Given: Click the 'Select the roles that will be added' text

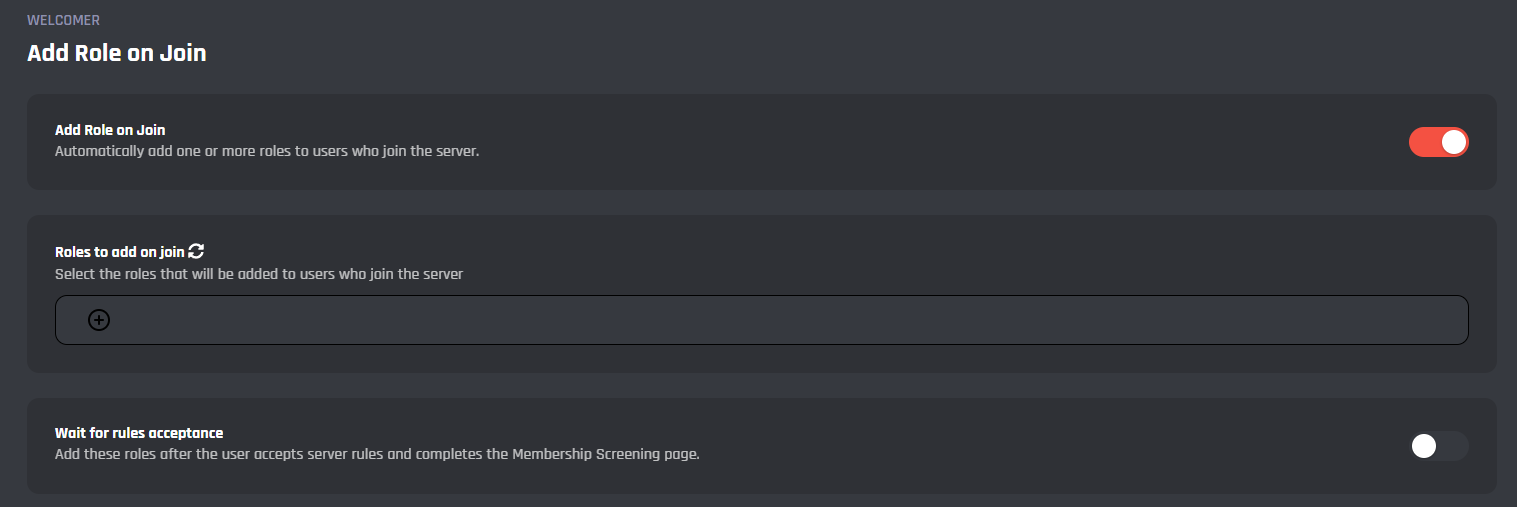Looking at the screenshot, I should click(259, 274).
